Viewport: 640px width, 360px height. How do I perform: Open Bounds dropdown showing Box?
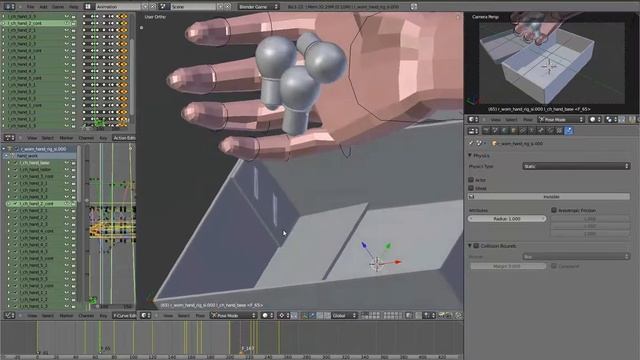coord(576,257)
